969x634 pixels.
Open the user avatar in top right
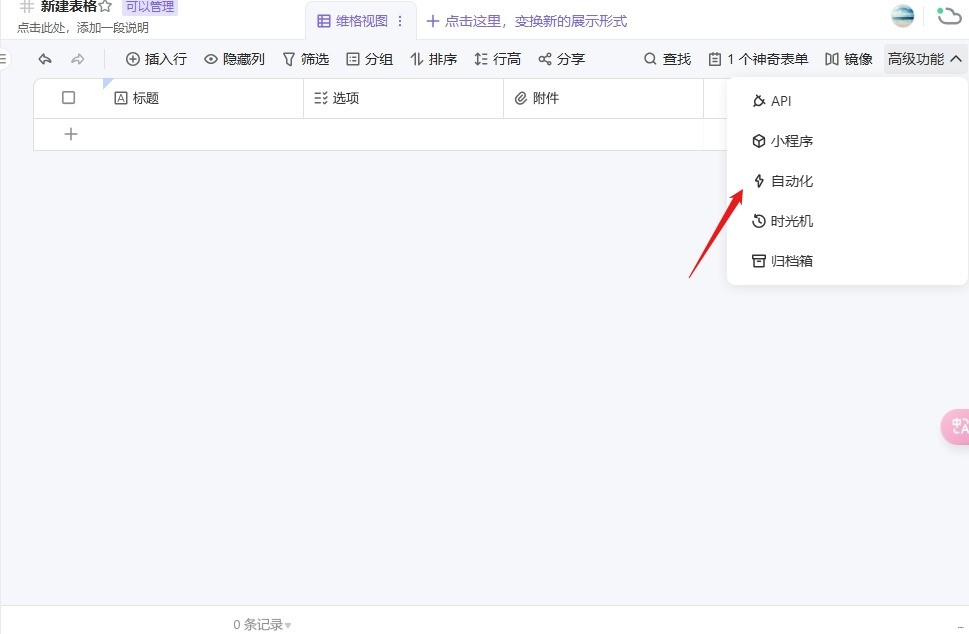coord(902,16)
